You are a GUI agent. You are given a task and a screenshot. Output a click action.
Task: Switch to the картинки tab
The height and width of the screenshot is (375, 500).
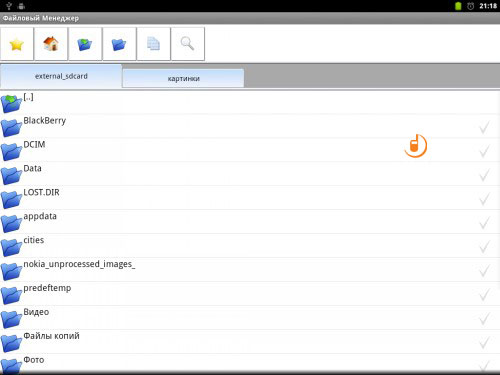(183, 79)
